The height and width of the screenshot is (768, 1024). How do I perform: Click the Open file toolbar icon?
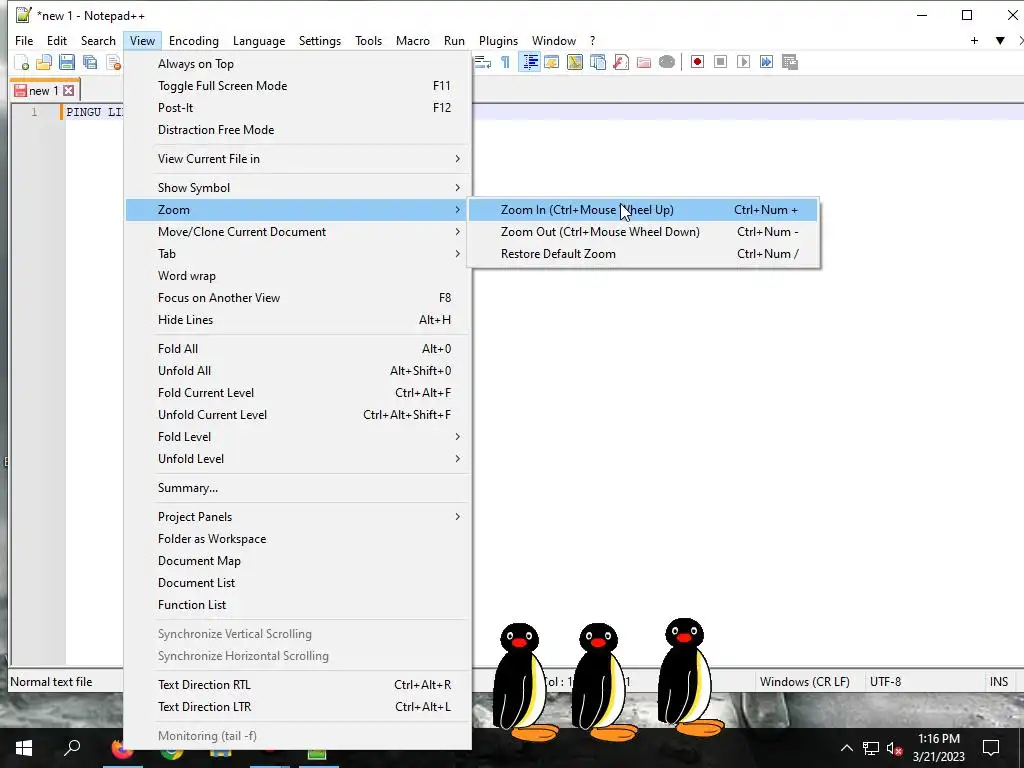click(x=44, y=62)
